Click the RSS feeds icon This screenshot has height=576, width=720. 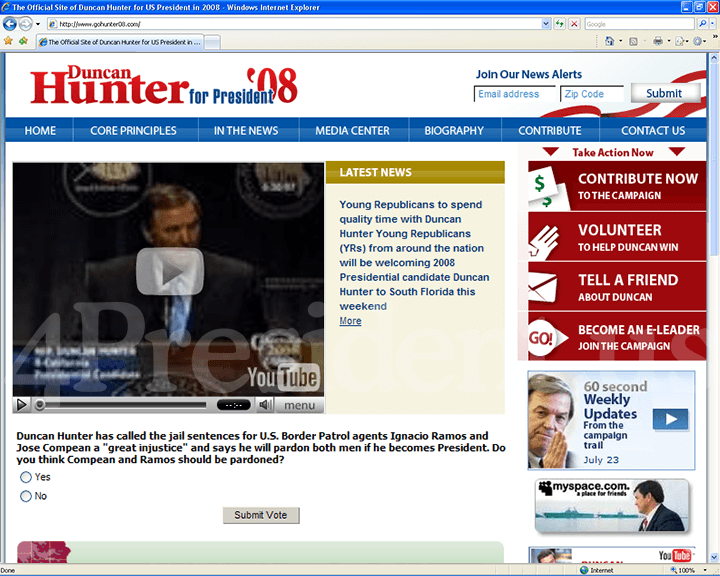(x=633, y=41)
